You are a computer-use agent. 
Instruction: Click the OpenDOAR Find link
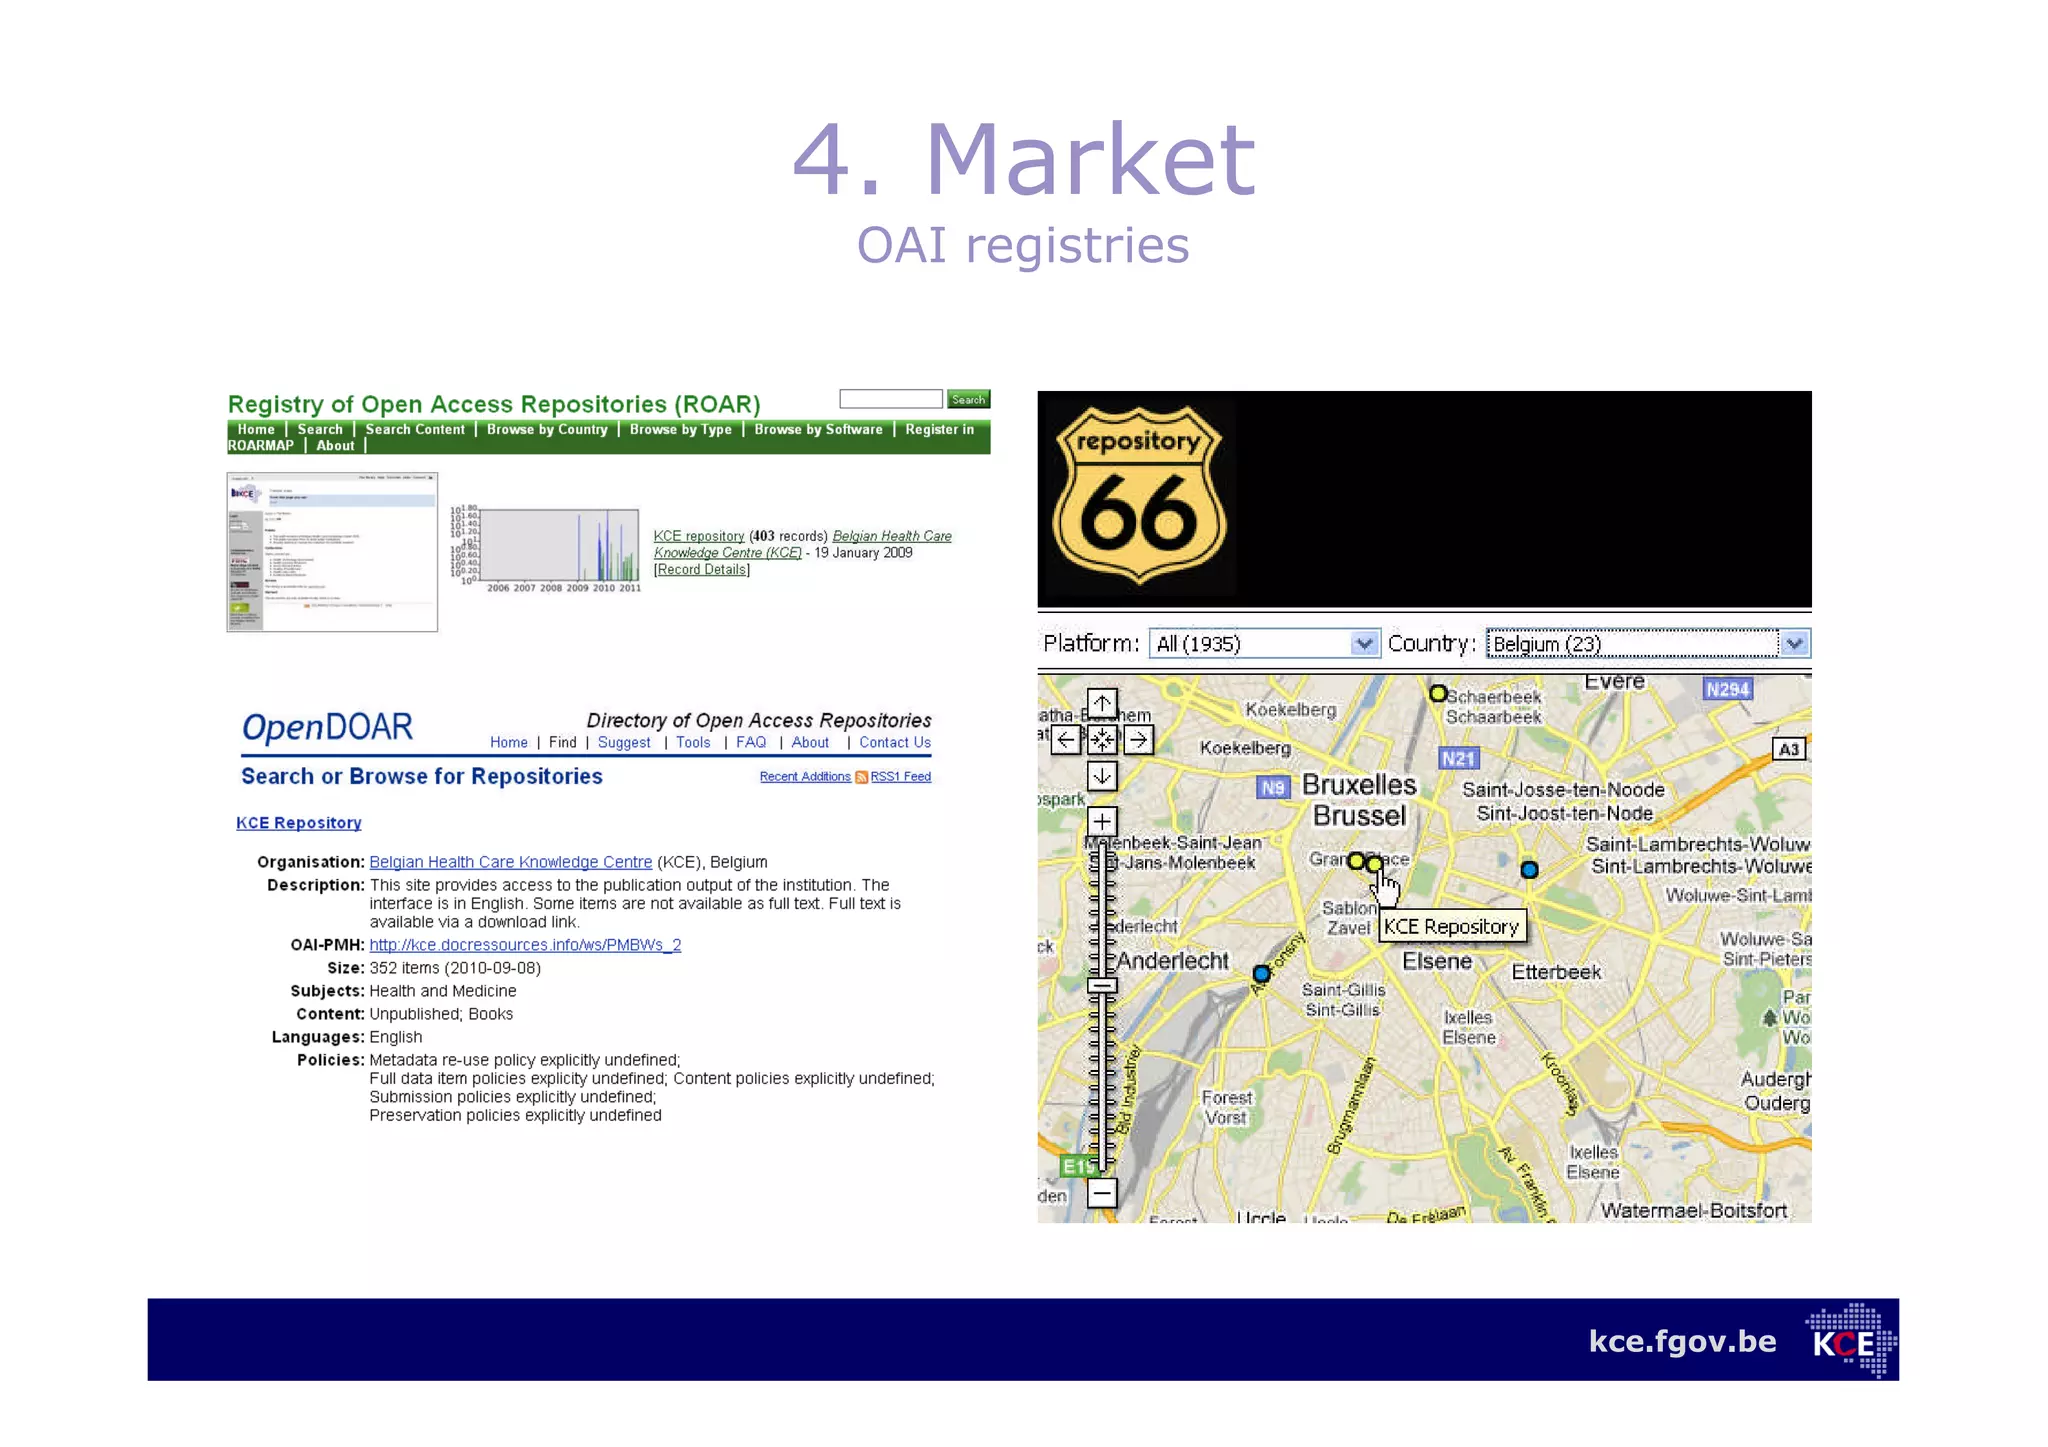point(563,742)
